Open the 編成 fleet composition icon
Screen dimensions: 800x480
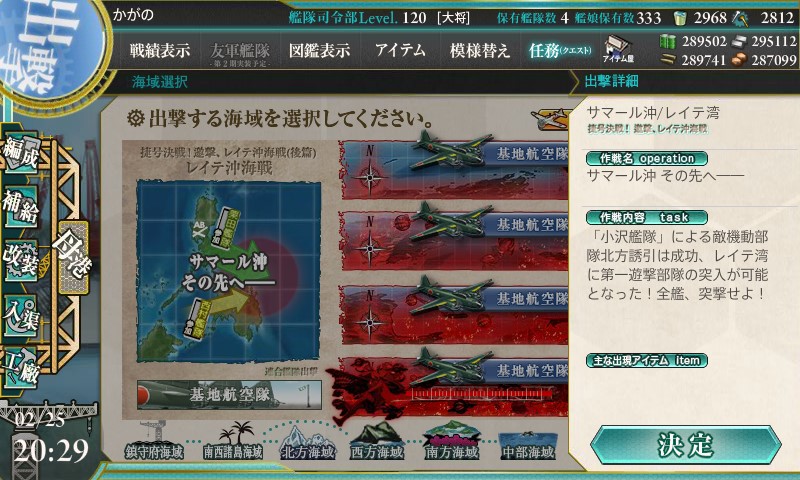[20, 153]
